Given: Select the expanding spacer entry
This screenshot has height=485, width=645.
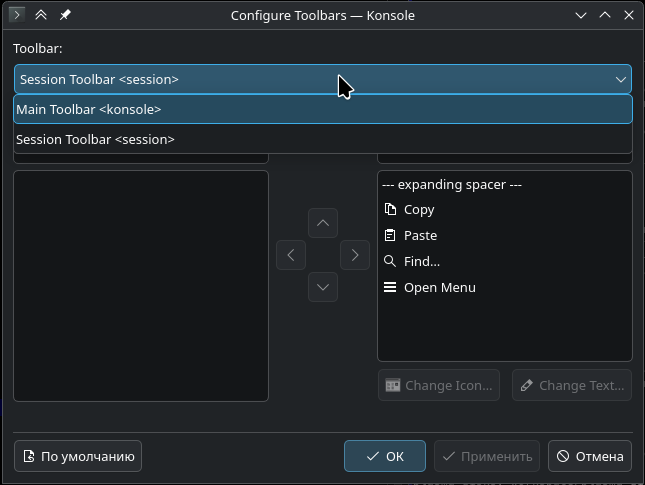Looking at the screenshot, I should [452, 185].
